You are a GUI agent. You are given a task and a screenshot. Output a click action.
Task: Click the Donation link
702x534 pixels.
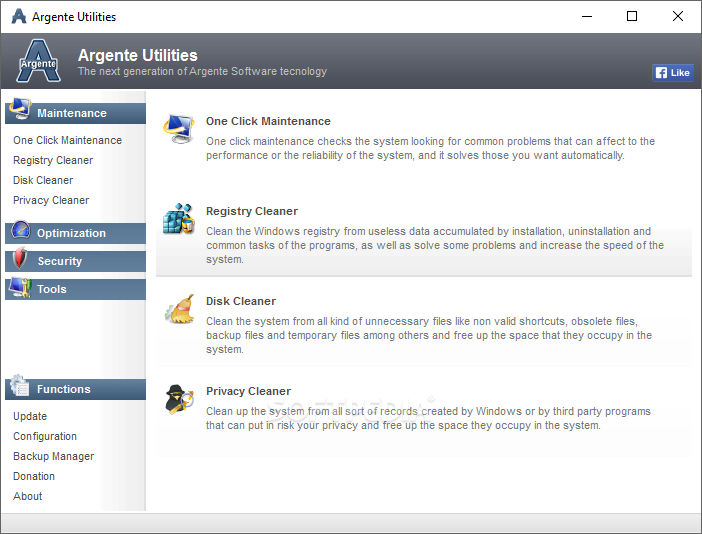(34, 476)
